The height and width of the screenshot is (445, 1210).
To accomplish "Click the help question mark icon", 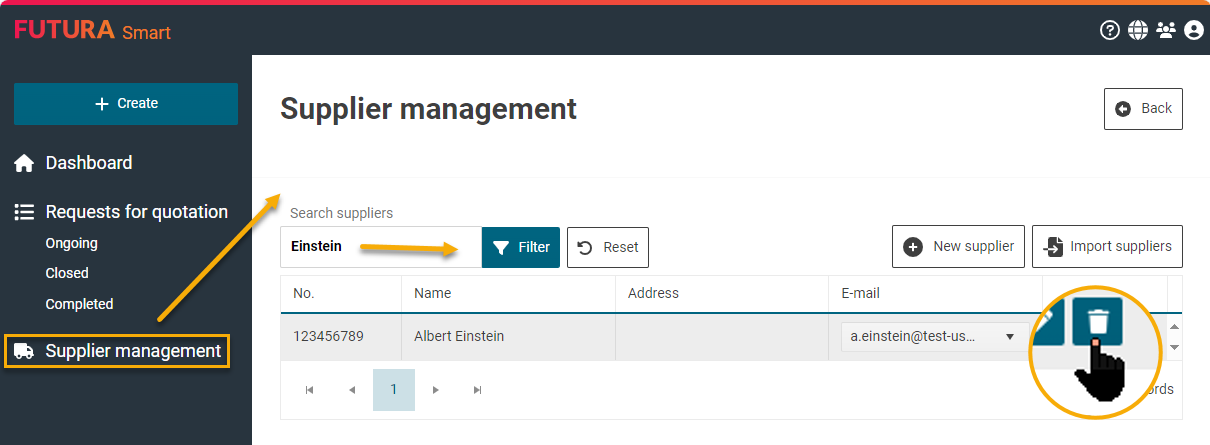I will pos(1109,31).
